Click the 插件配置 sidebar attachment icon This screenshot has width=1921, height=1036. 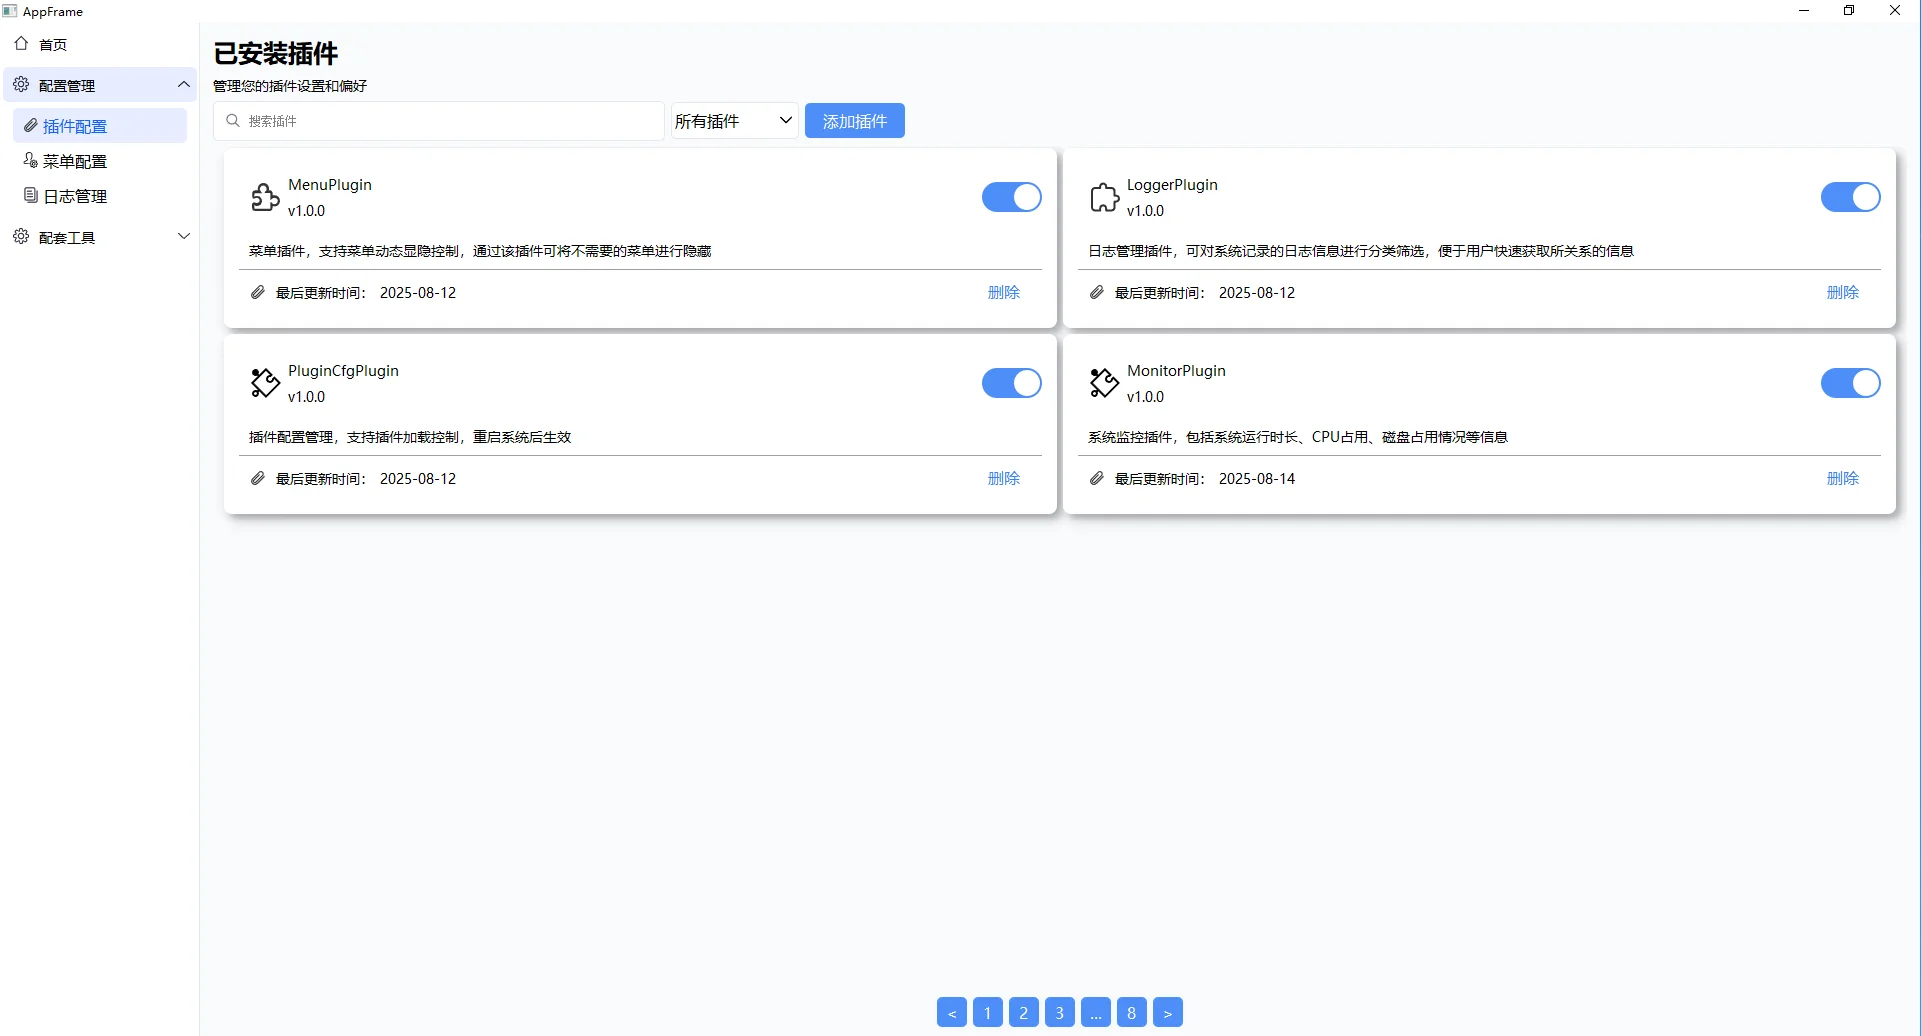coord(31,126)
